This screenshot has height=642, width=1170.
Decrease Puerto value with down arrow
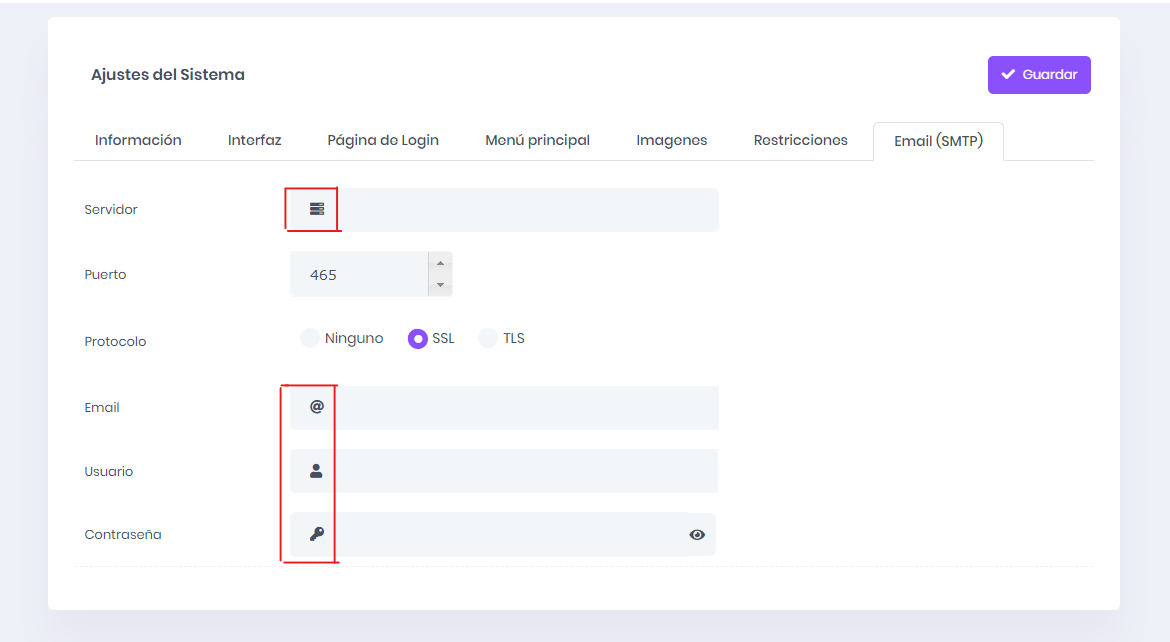440,285
